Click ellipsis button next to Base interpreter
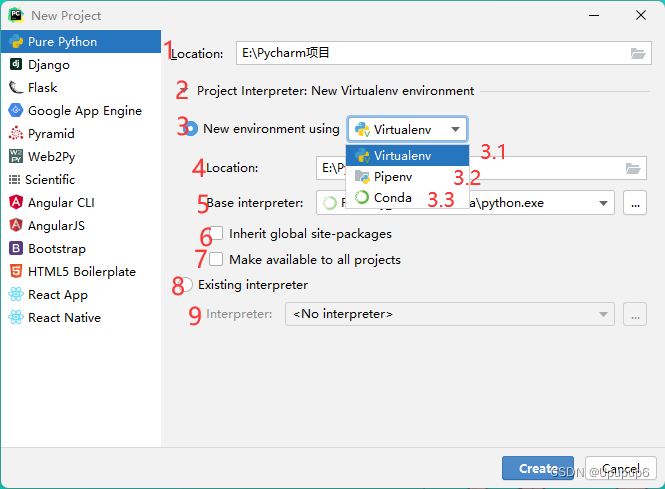Viewport: 665px width, 489px height. click(x=635, y=203)
